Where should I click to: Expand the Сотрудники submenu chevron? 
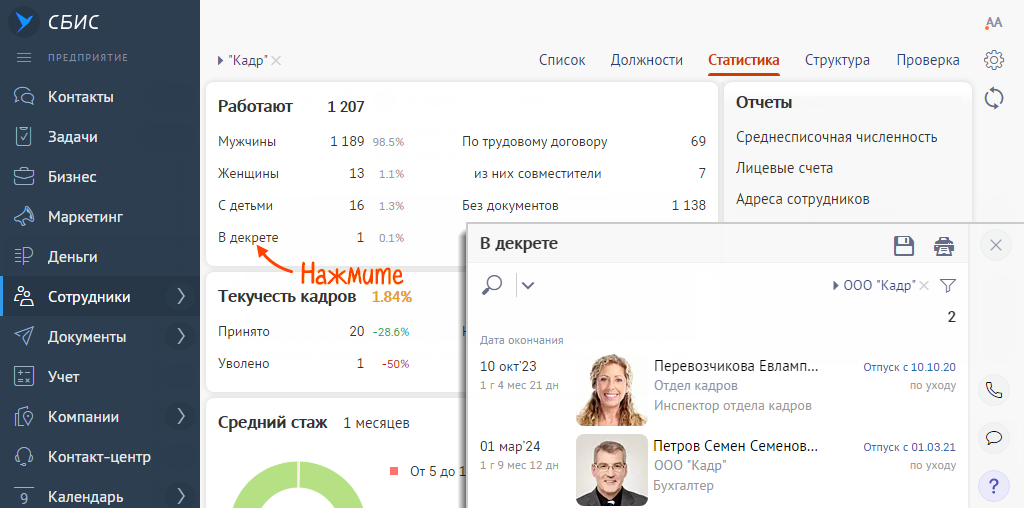(x=181, y=297)
